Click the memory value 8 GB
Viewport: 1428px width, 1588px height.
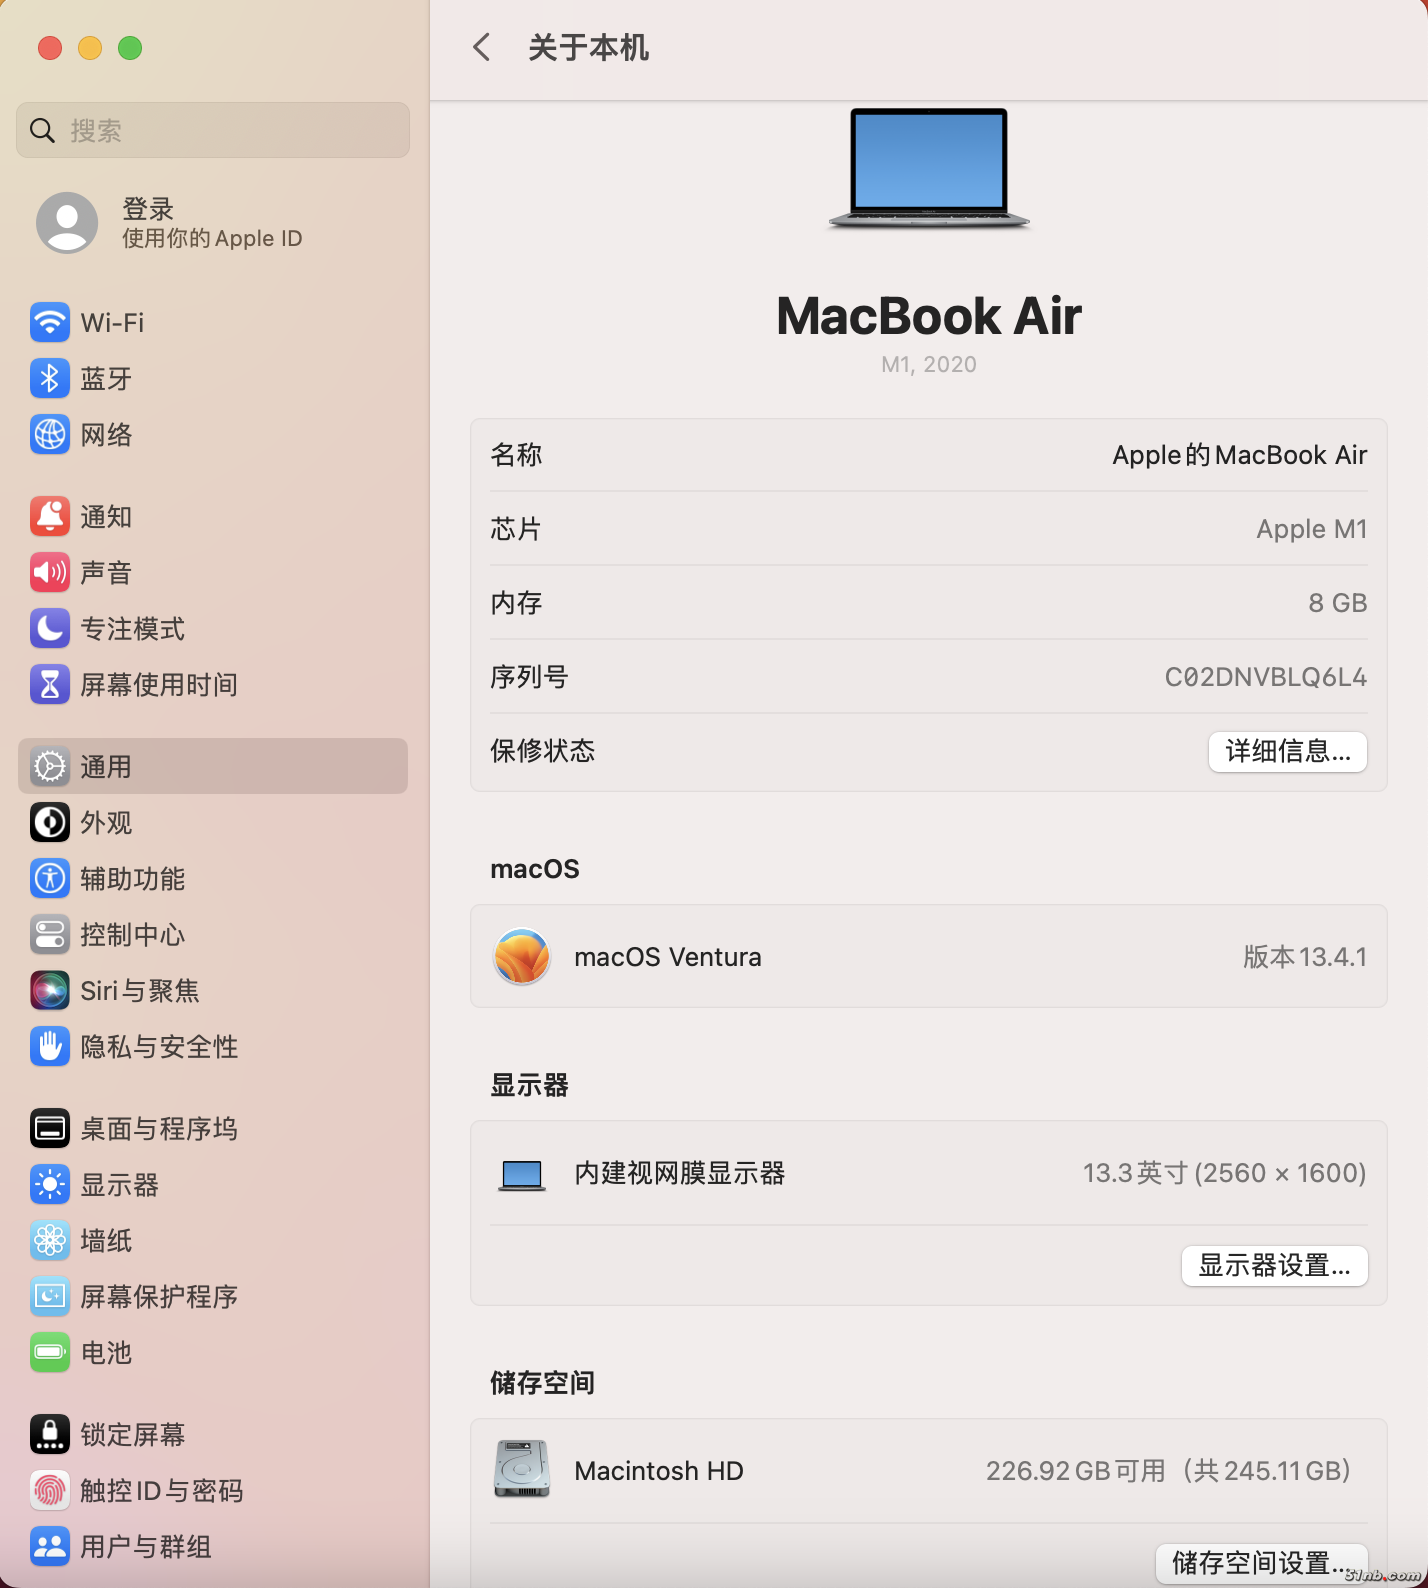(1338, 603)
